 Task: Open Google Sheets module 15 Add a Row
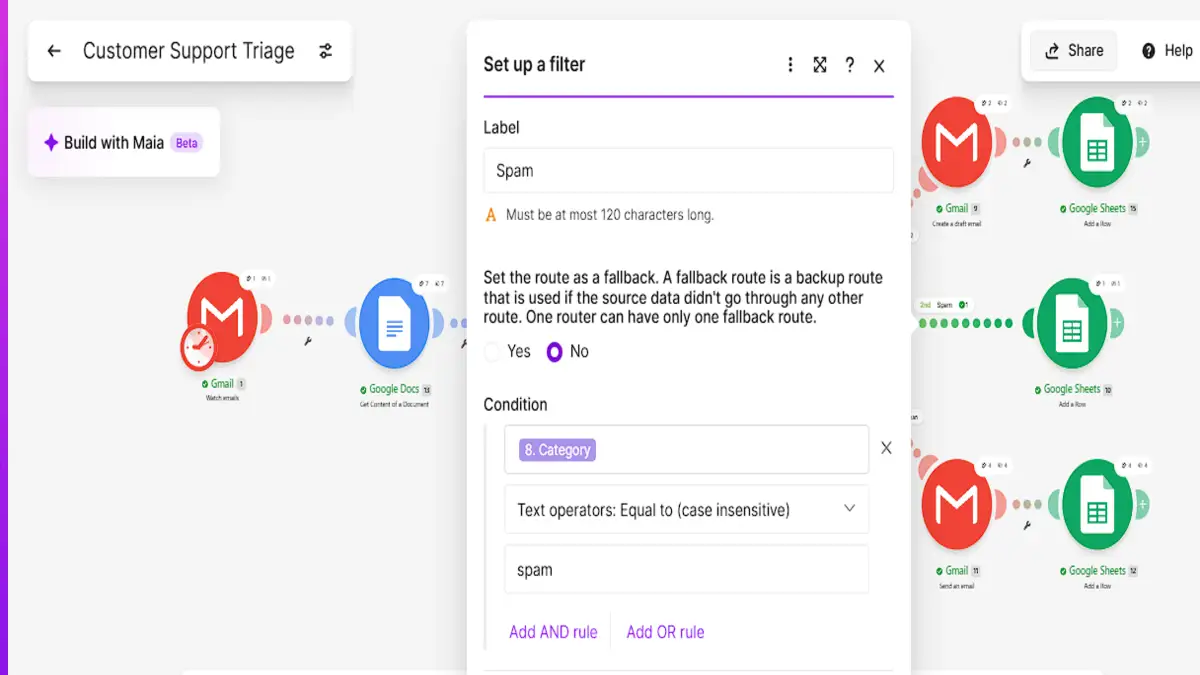point(1097,142)
